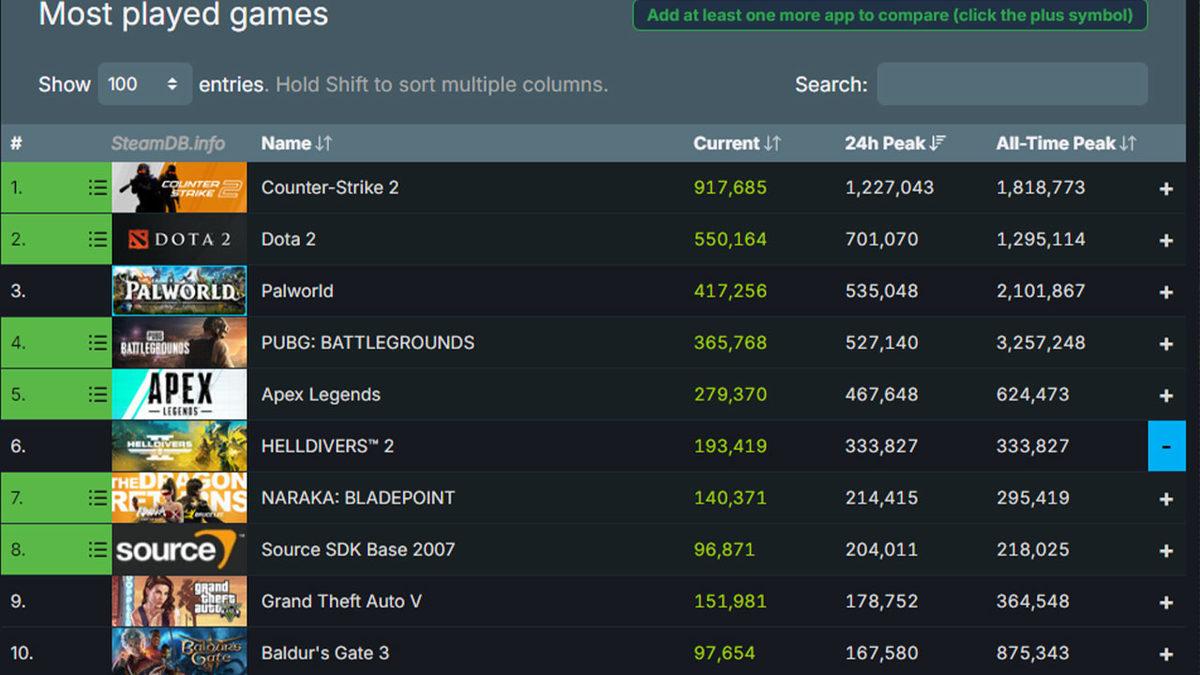
Task: Add Baldur's Gate 3 via its plus symbol
Action: pos(1166,652)
